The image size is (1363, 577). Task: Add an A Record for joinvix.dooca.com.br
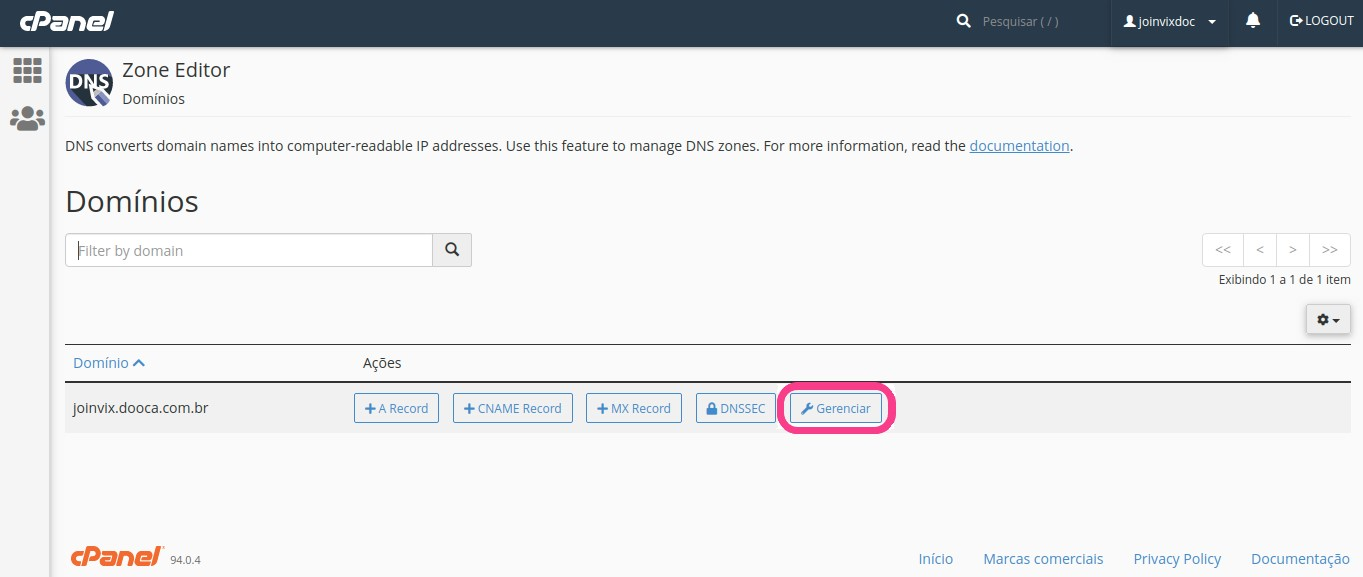pos(396,408)
